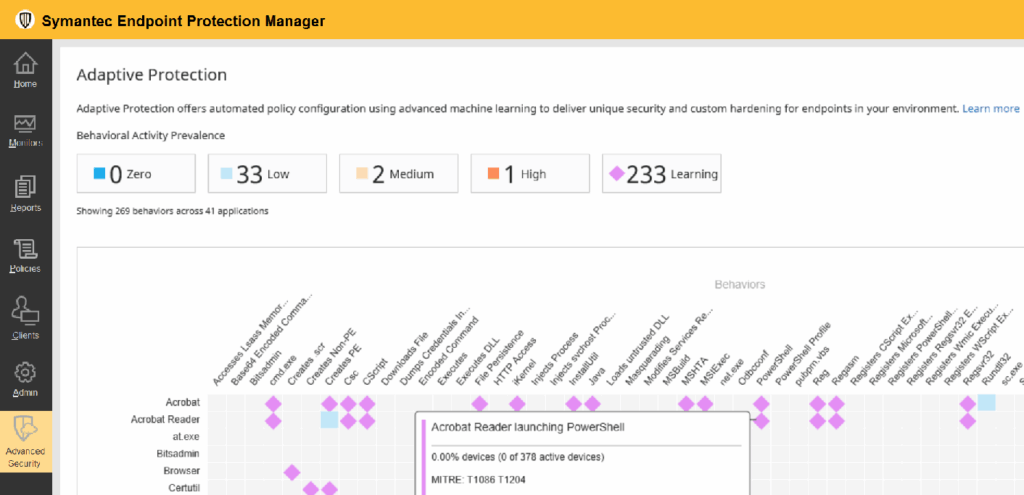The height and width of the screenshot is (495, 1024).
Task: Open the Monitors section in the sidebar
Action: point(25,131)
